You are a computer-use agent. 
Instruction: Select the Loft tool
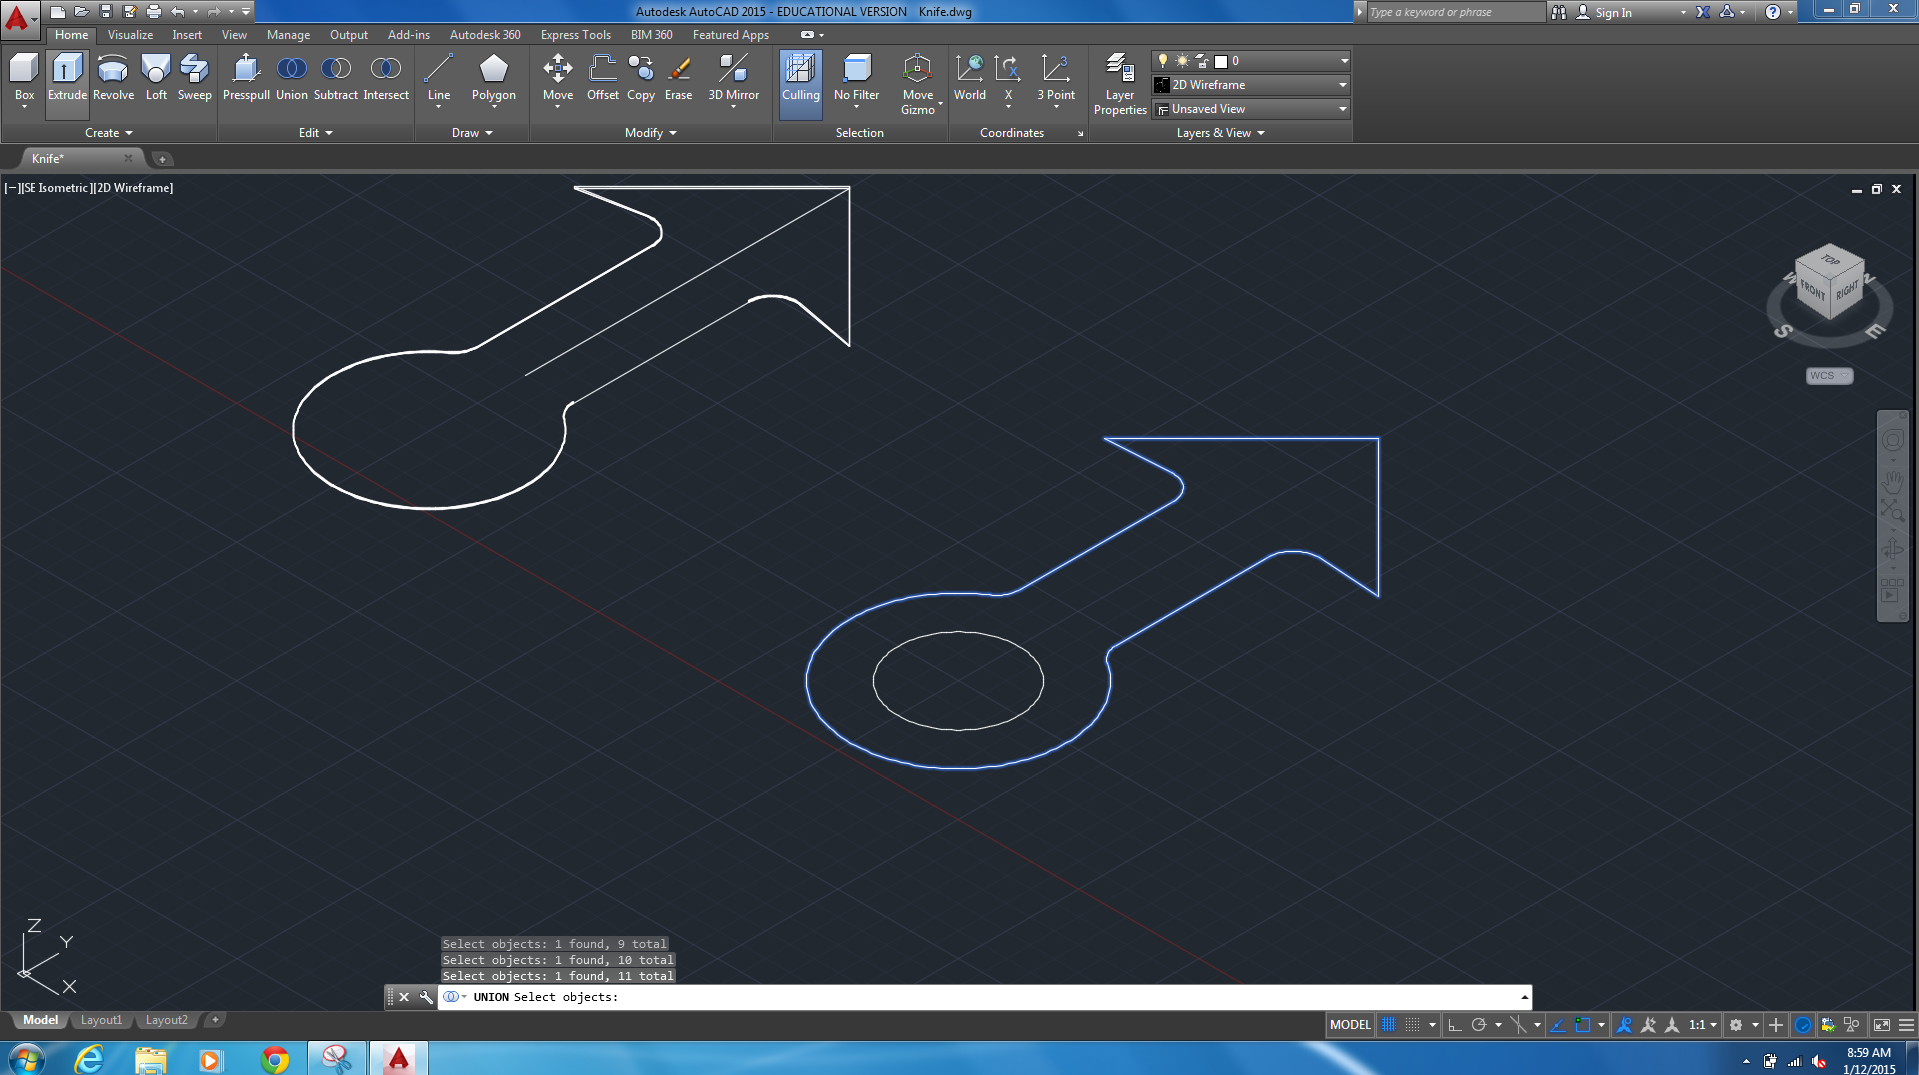[x=156, y=78]
